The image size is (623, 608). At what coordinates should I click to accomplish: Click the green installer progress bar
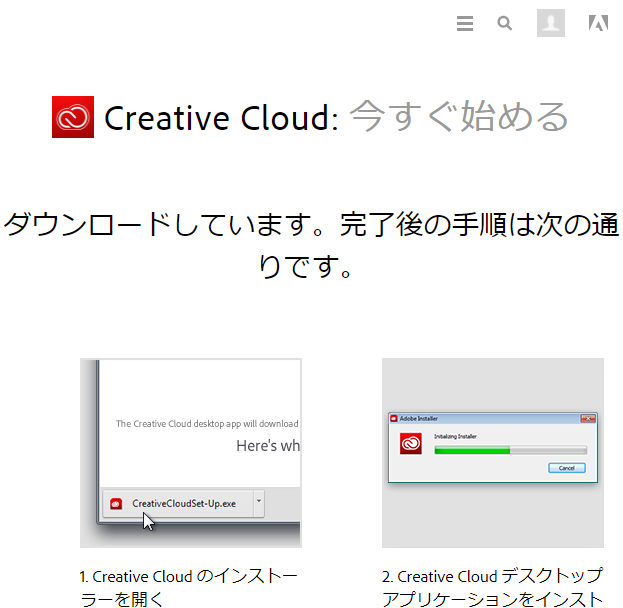[511, 450]
